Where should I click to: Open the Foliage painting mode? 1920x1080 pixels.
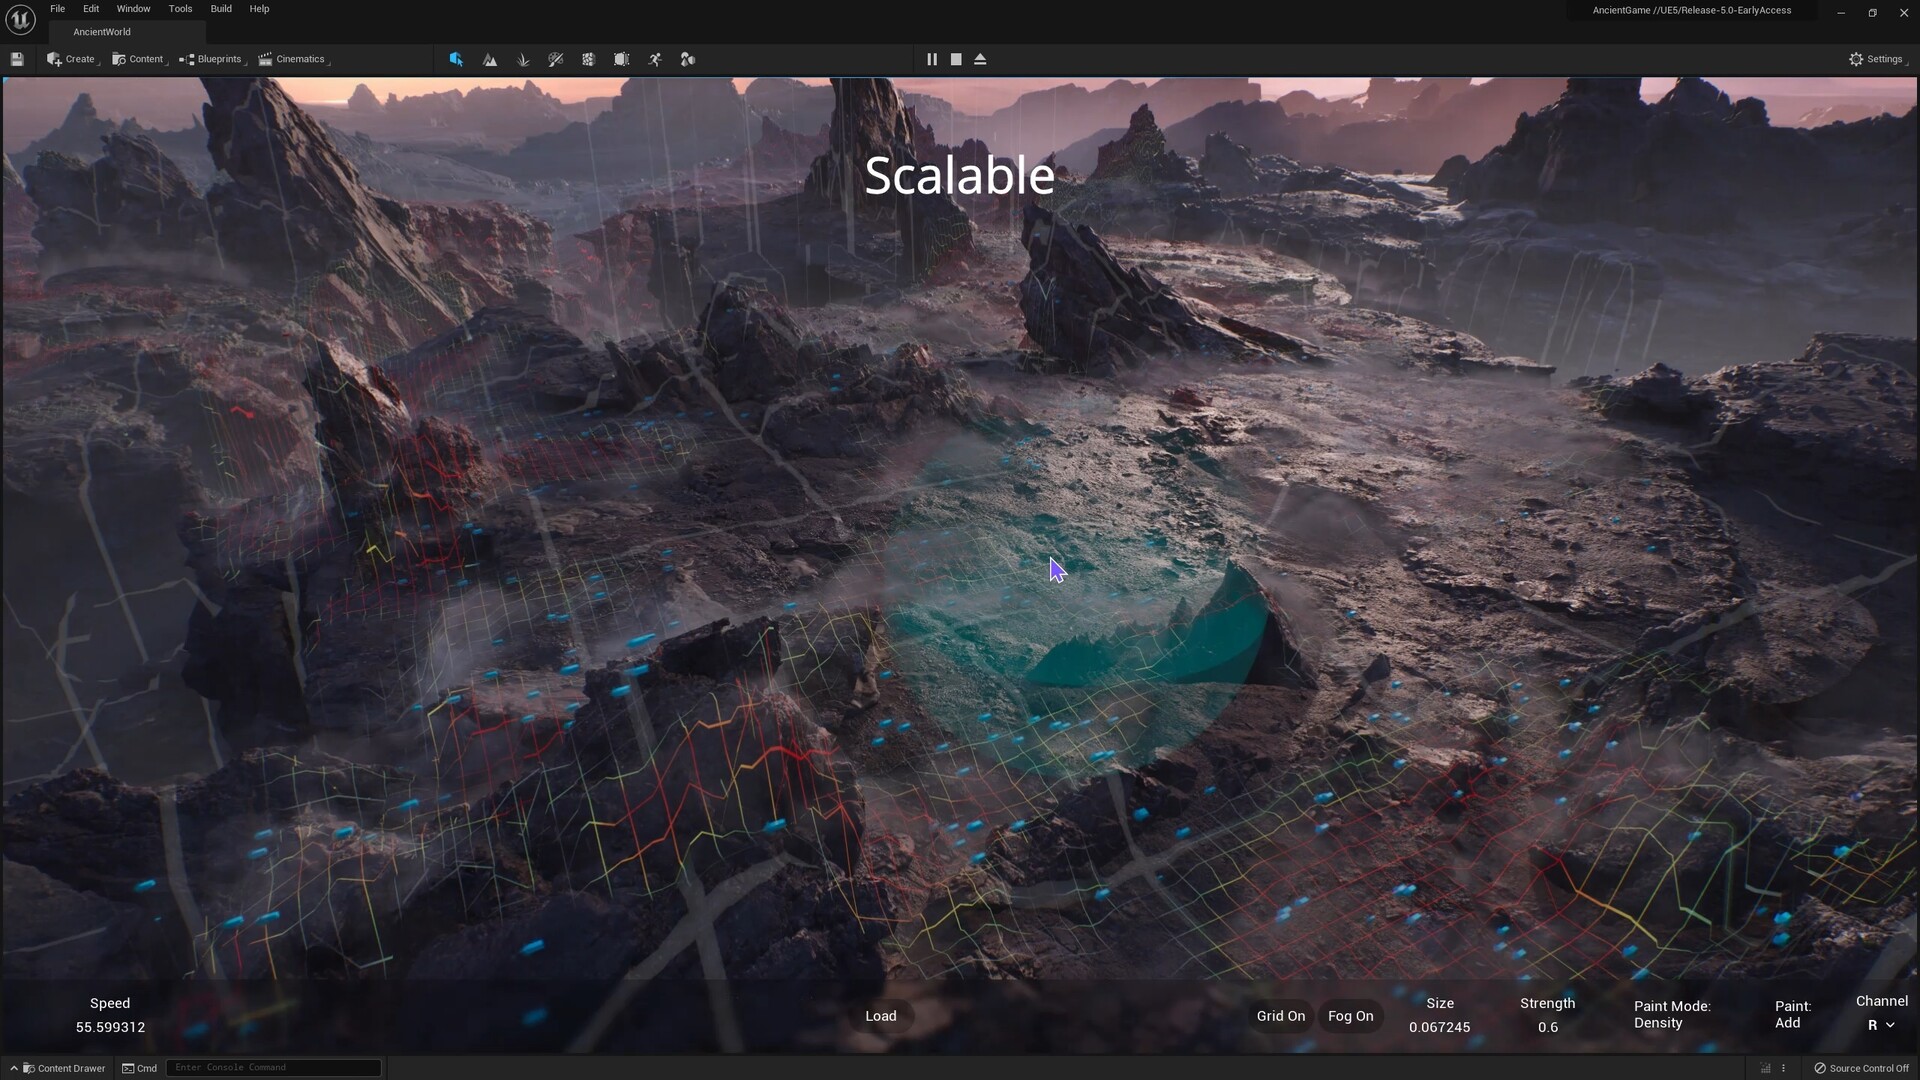click(x=523, y=59)
